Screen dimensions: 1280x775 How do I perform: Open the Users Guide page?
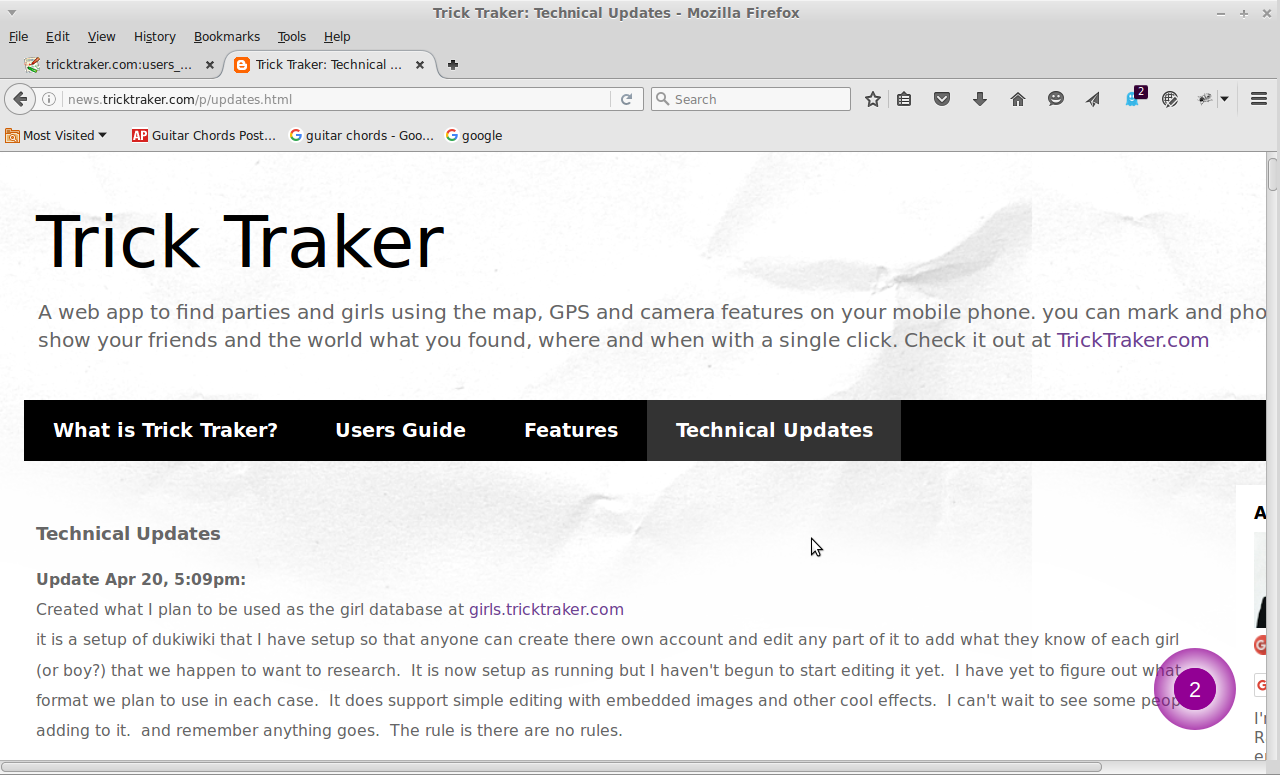(400, 430)
